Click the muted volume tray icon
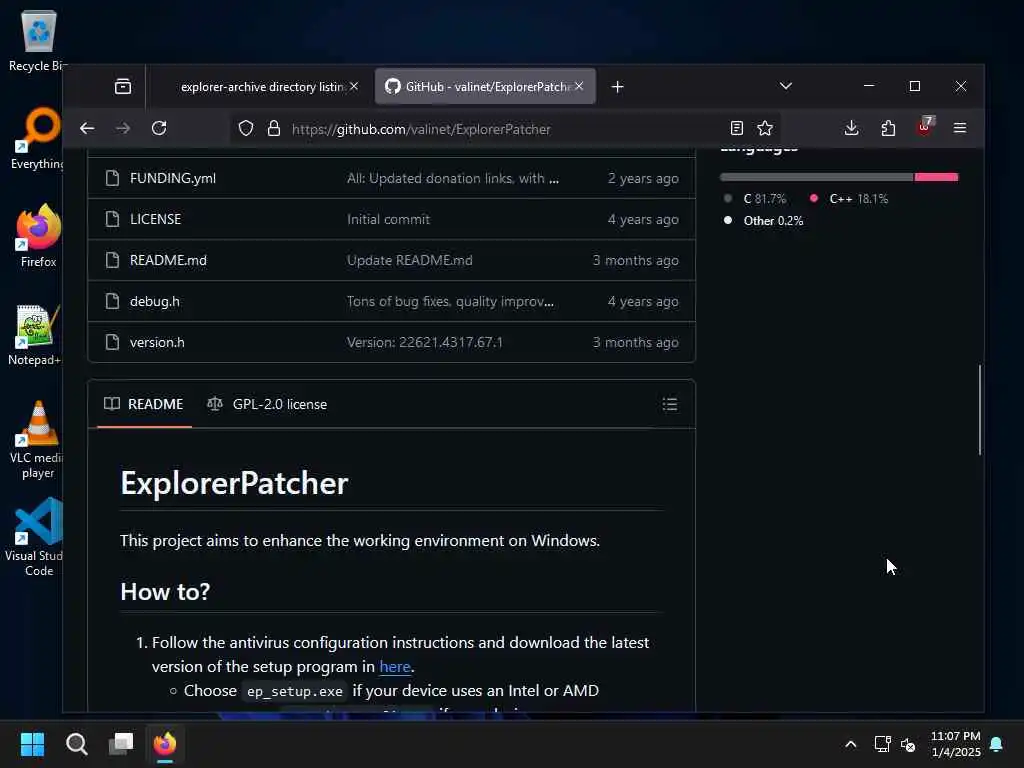 [x=908, y=744]
